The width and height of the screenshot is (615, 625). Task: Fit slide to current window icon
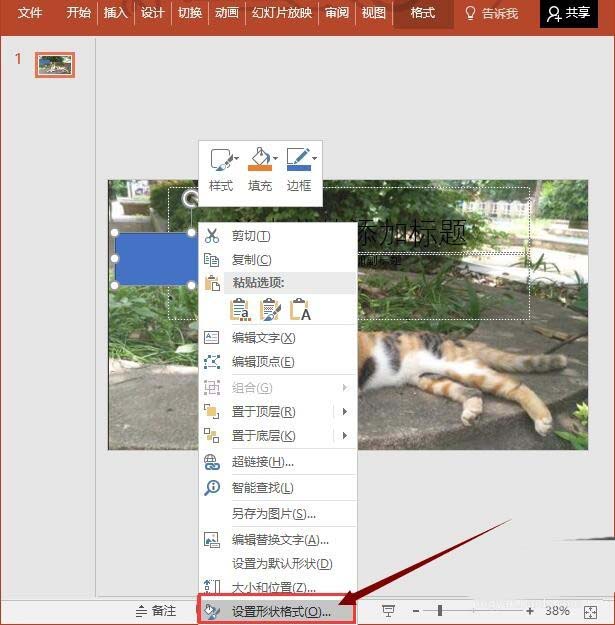tap(590, 612)
